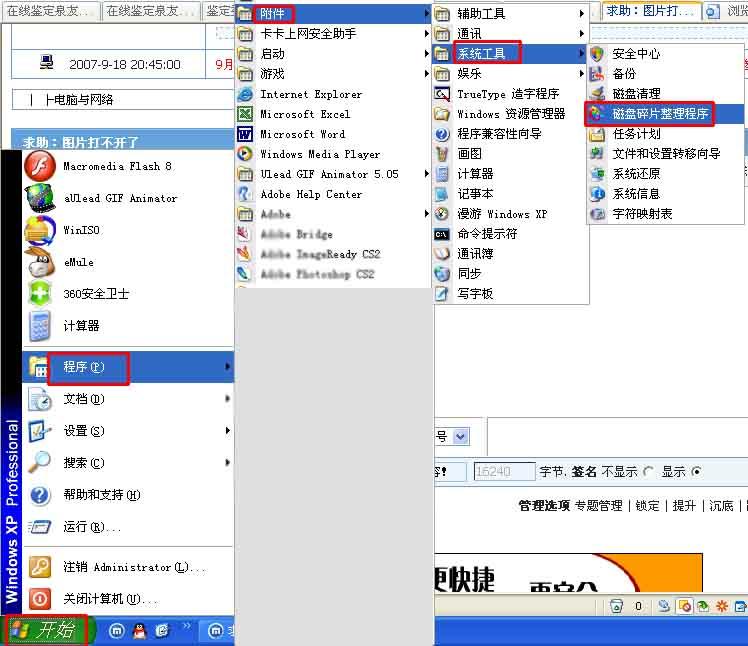Screen dimensions: 748x646
Task: Open Macromedia Flash 8 icon
Action: click(40, 166)
